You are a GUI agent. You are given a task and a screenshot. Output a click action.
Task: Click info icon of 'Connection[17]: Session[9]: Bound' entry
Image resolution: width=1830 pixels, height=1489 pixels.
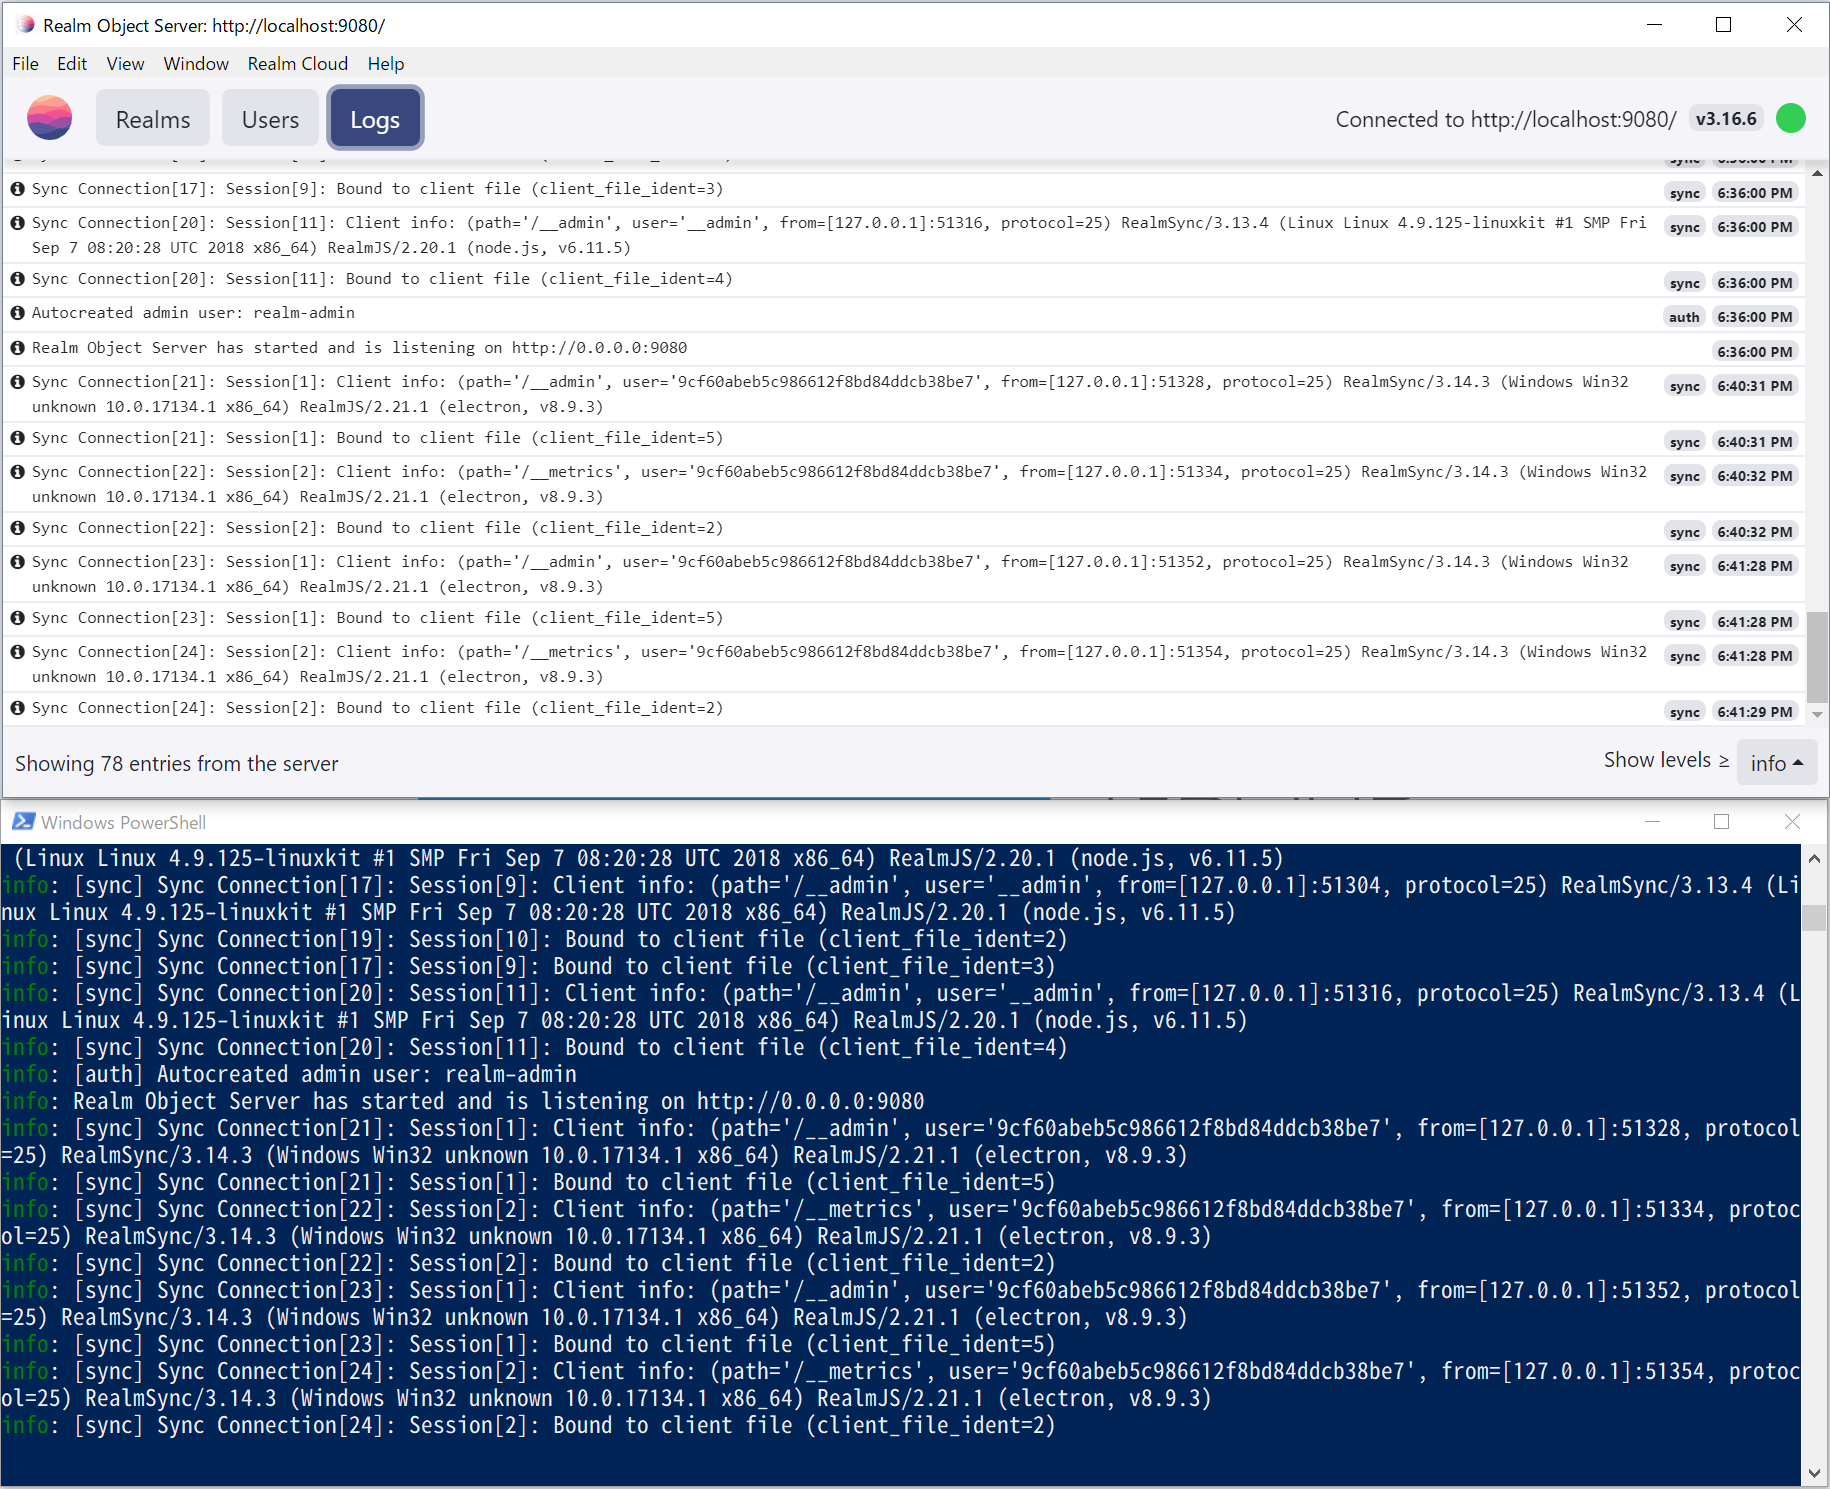click(x=17, y=189)
